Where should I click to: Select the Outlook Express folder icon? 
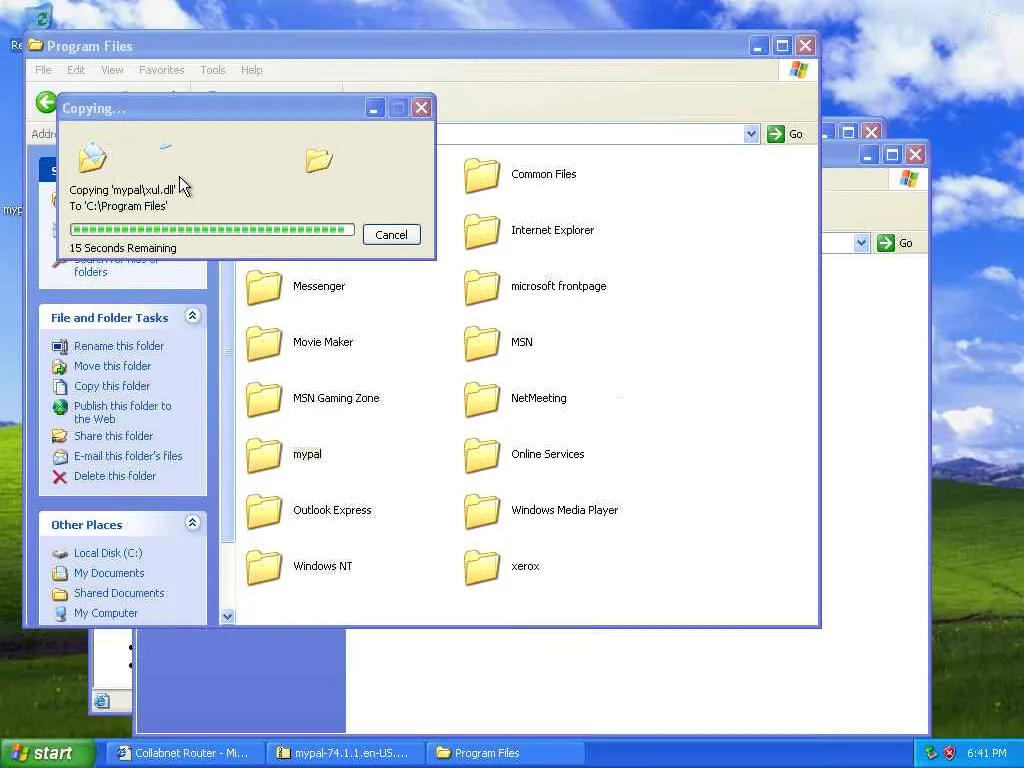click(264, 511)
